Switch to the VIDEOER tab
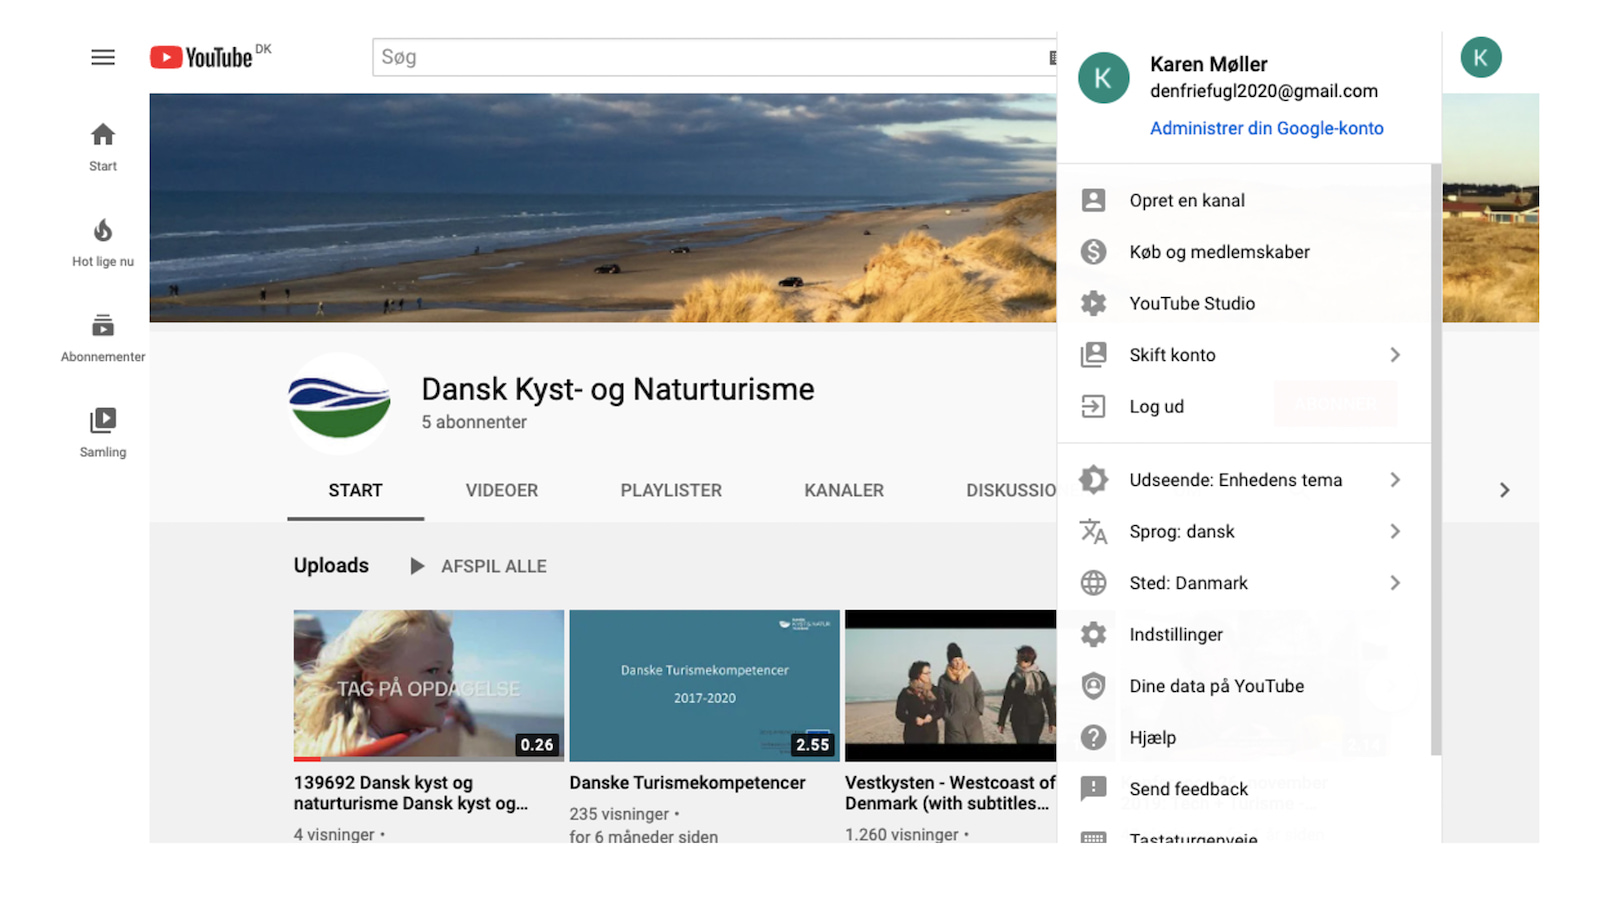Image resolution: width=1600 pixels, height=900 pixels. tap(501, 490)
